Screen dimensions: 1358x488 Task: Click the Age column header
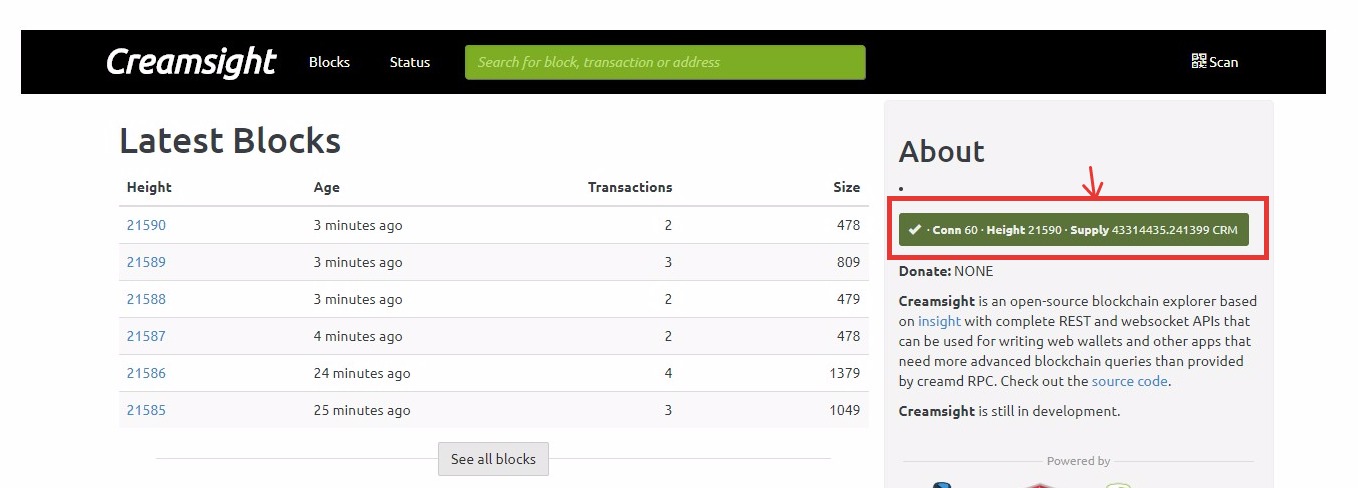(x=327, y=187)
